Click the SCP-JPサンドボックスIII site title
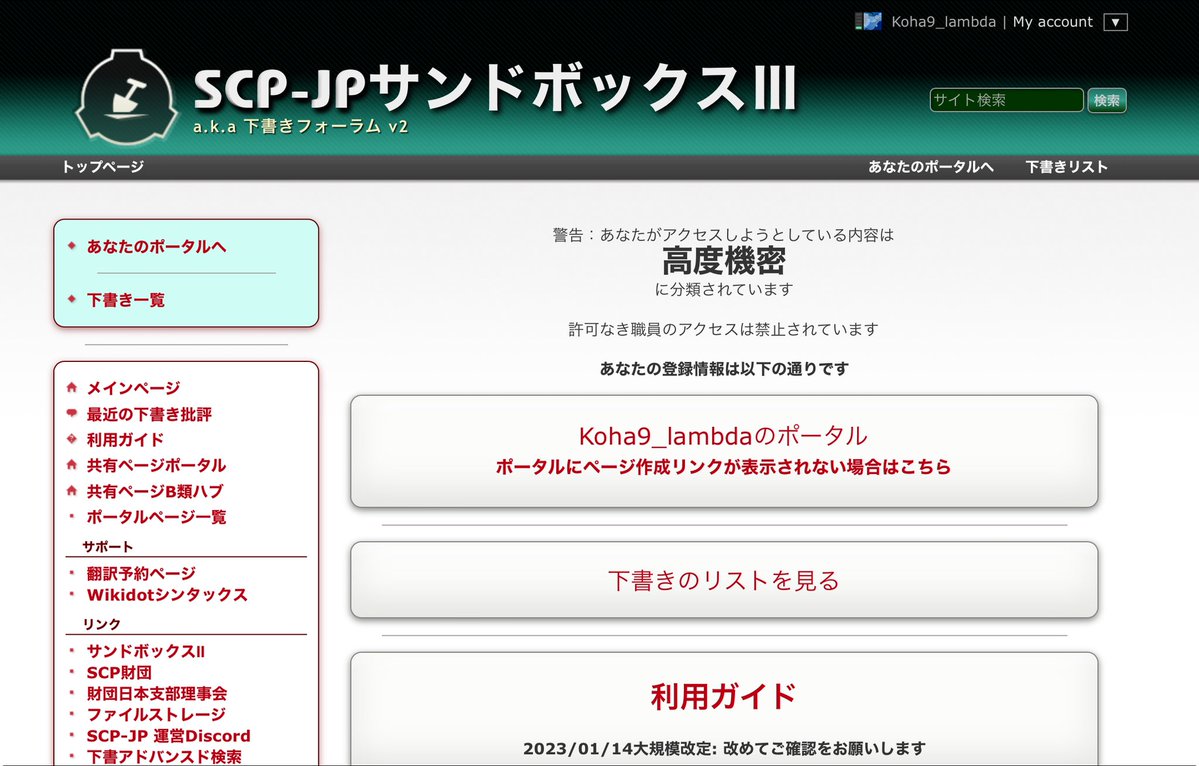 (495, 87)
